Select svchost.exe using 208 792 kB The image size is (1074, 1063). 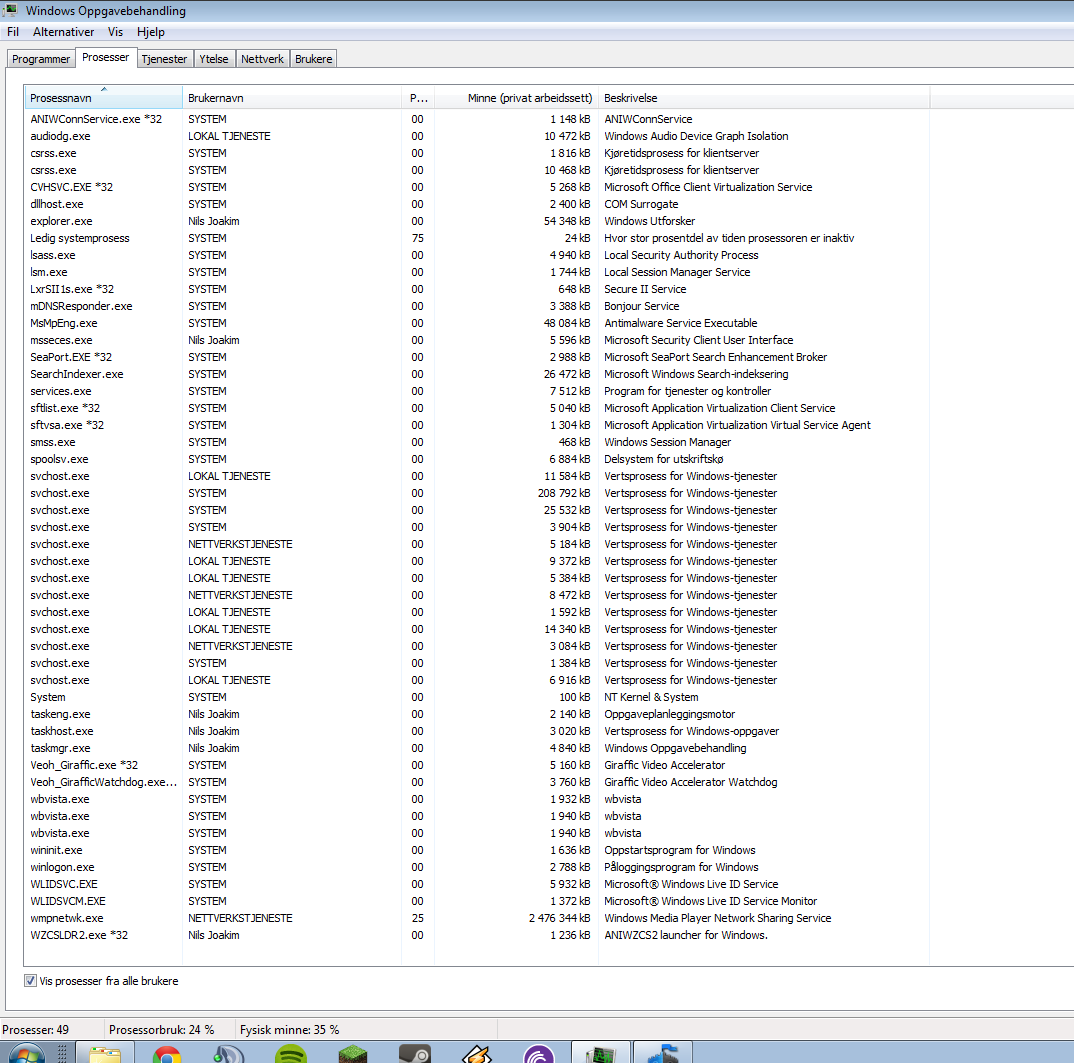476,493
